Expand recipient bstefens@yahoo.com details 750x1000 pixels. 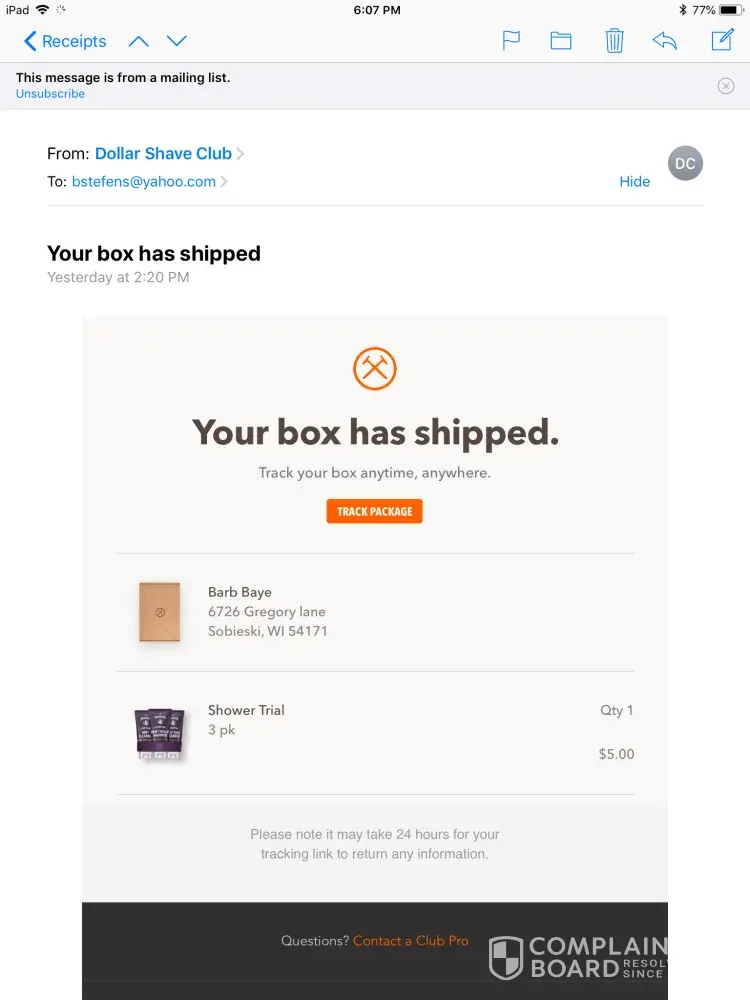[144, 182]
